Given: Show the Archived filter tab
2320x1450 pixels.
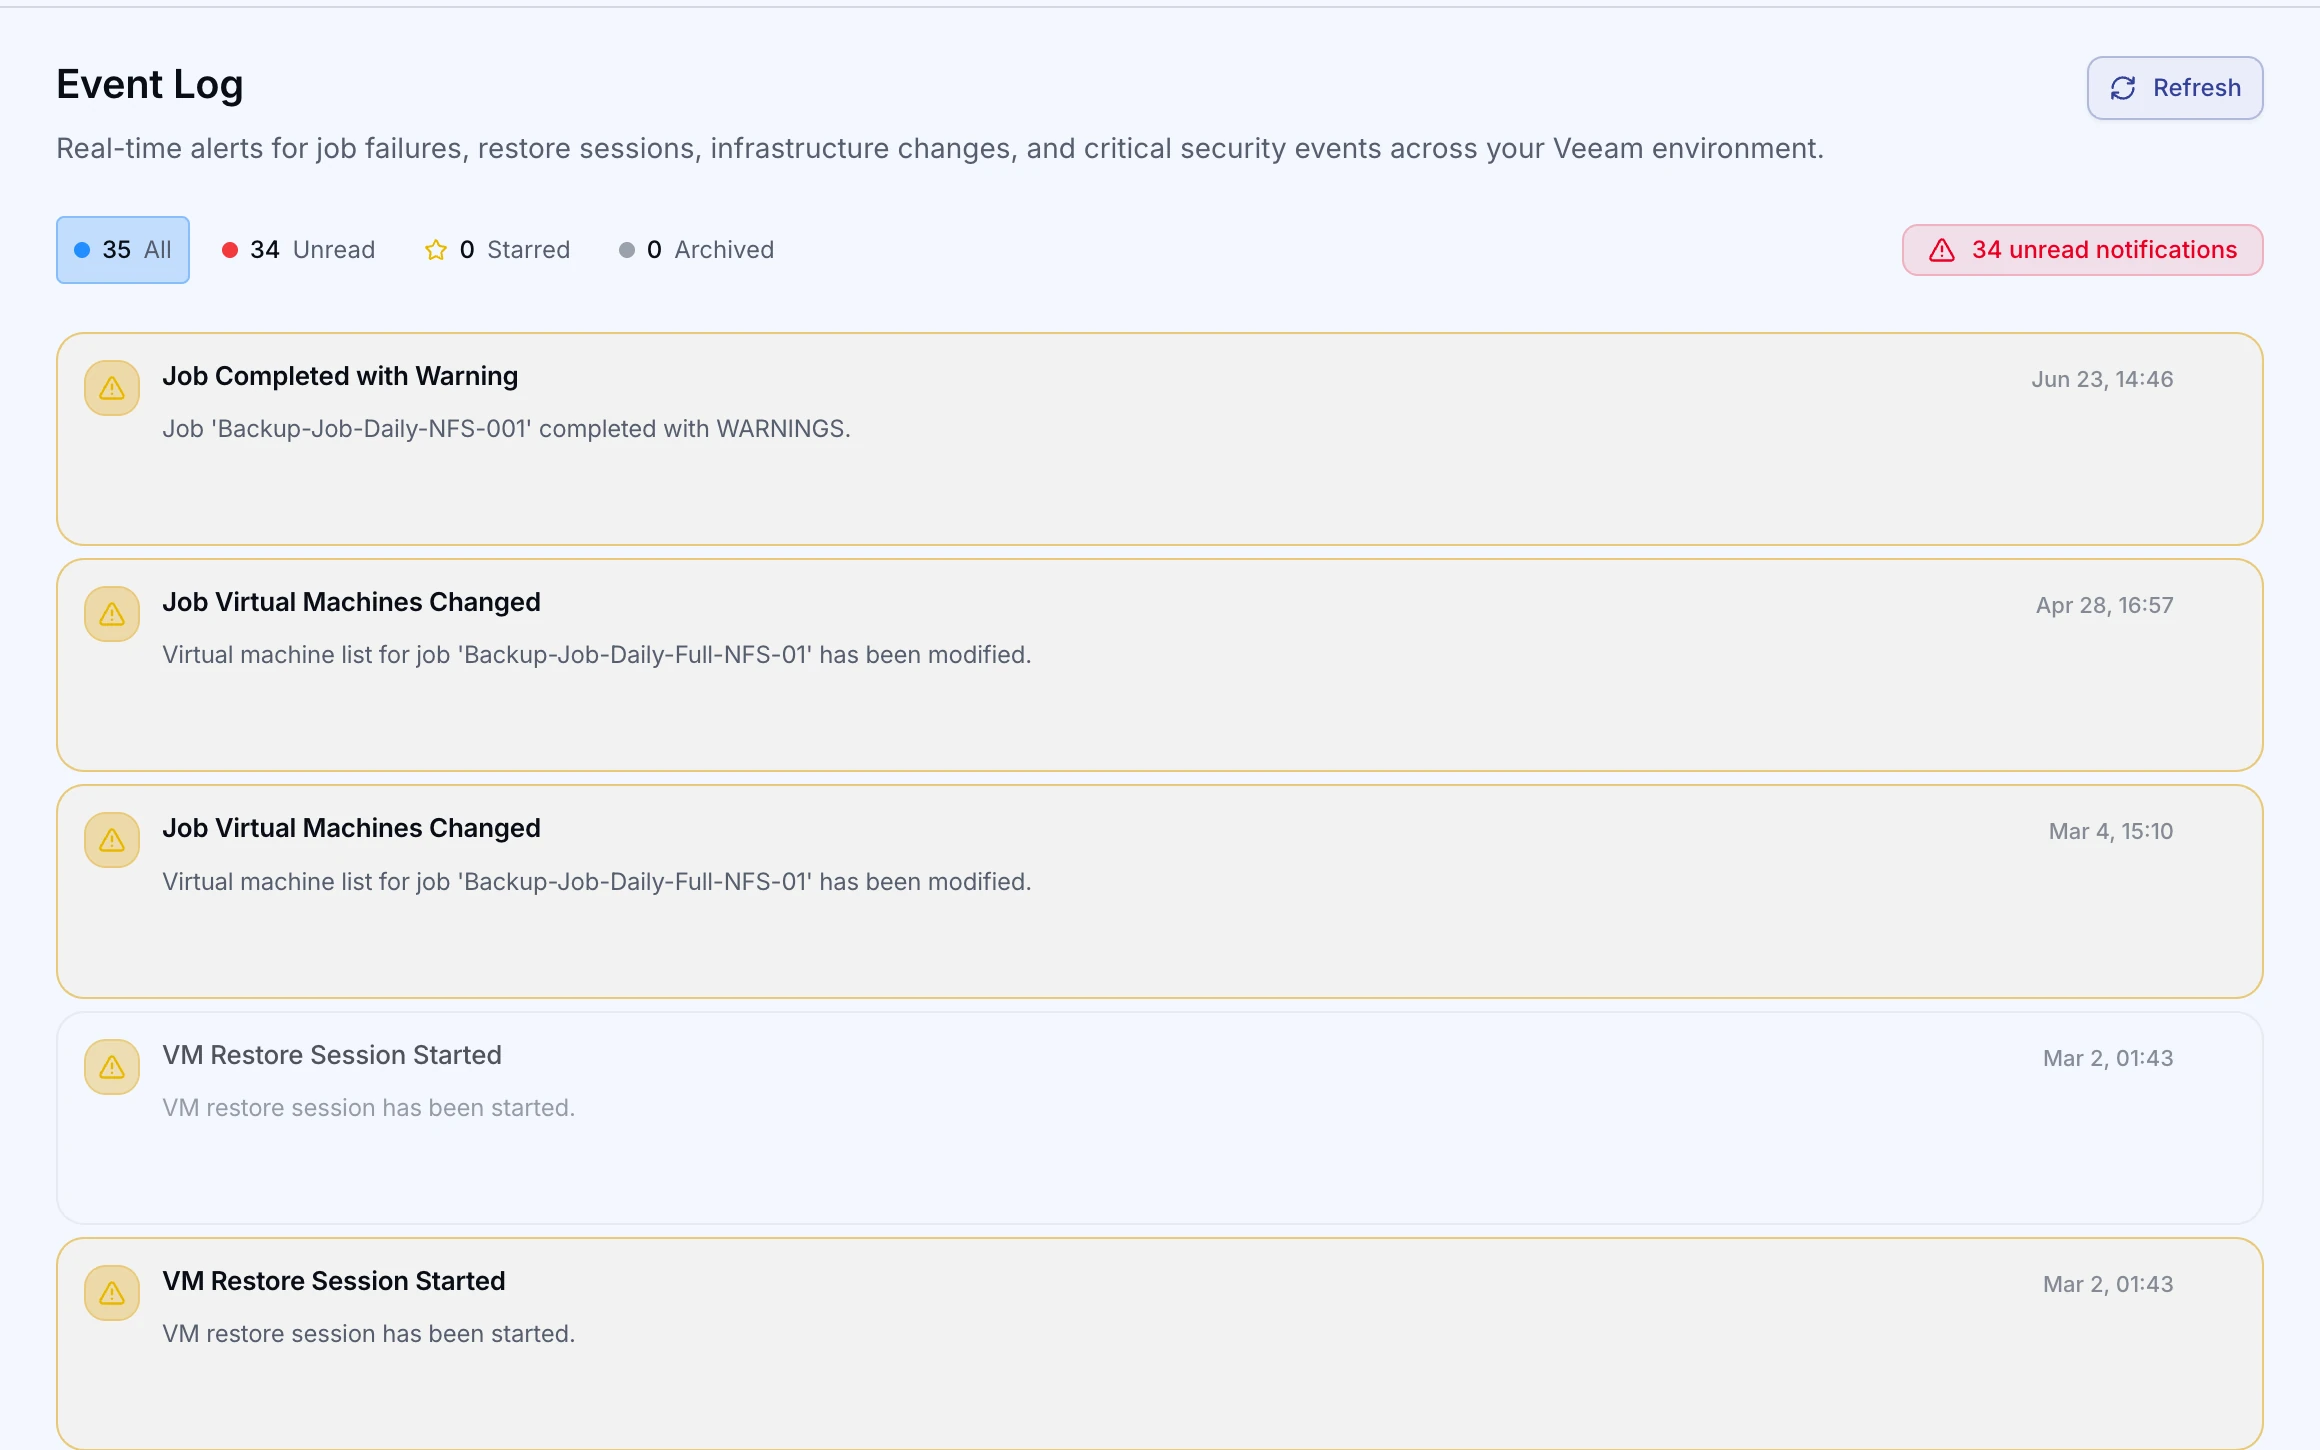Looking at the screenshot, I should pyautogui.click(x=696, y=250).
